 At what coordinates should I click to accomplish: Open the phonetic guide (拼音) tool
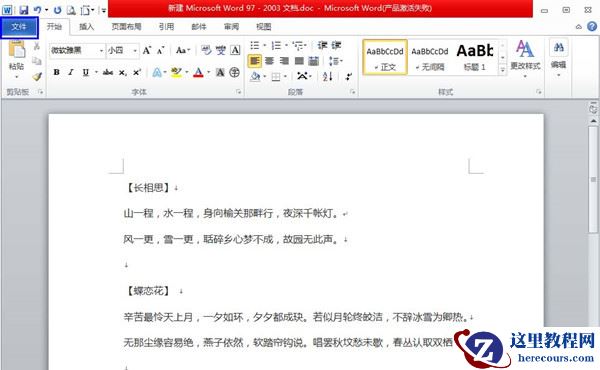pyautogui.click(x=221, y=50)
